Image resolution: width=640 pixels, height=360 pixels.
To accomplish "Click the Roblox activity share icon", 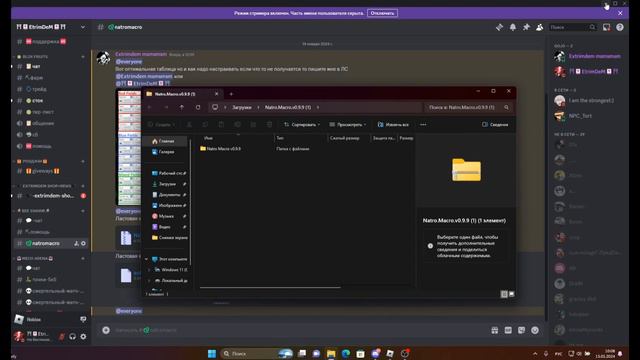I will coord(83,319).
